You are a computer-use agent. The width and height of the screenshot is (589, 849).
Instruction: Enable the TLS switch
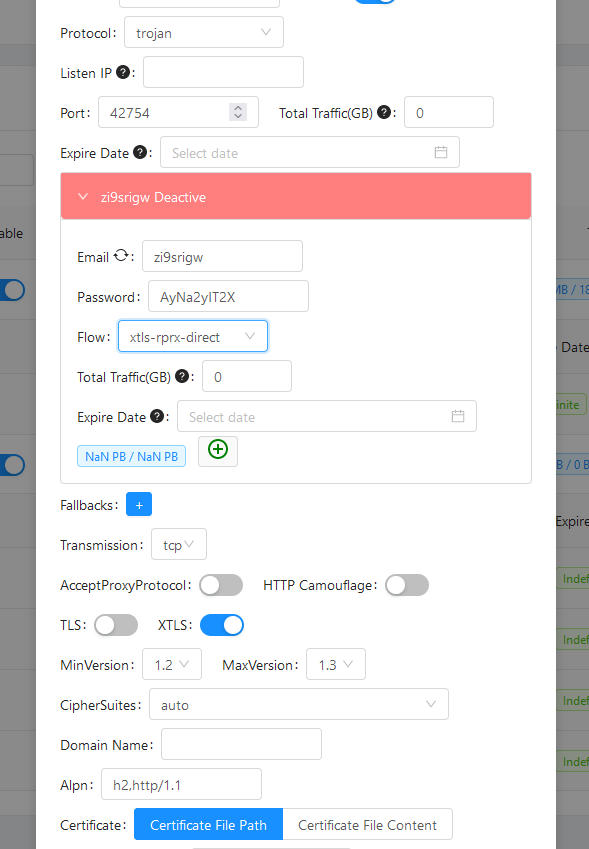pyautogui.click(x=116, y=625)
